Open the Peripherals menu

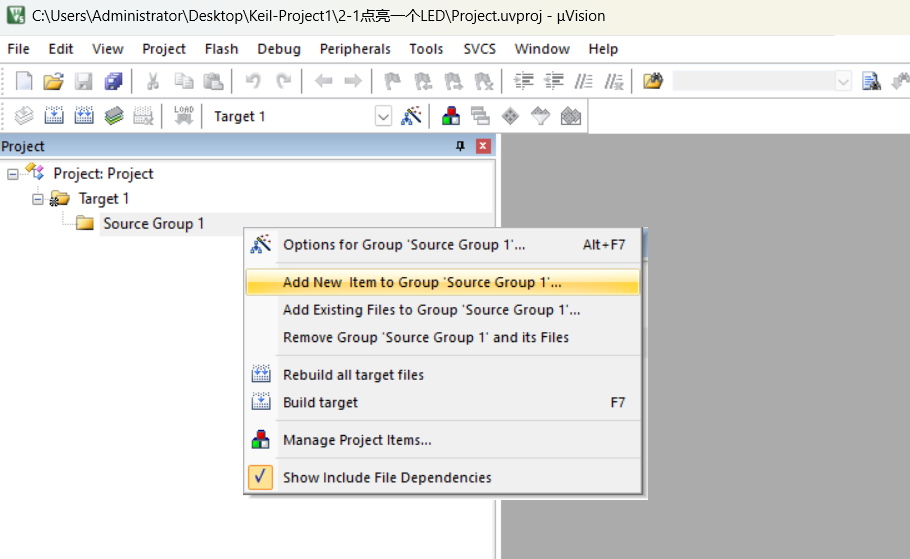(x=355, y=49)
